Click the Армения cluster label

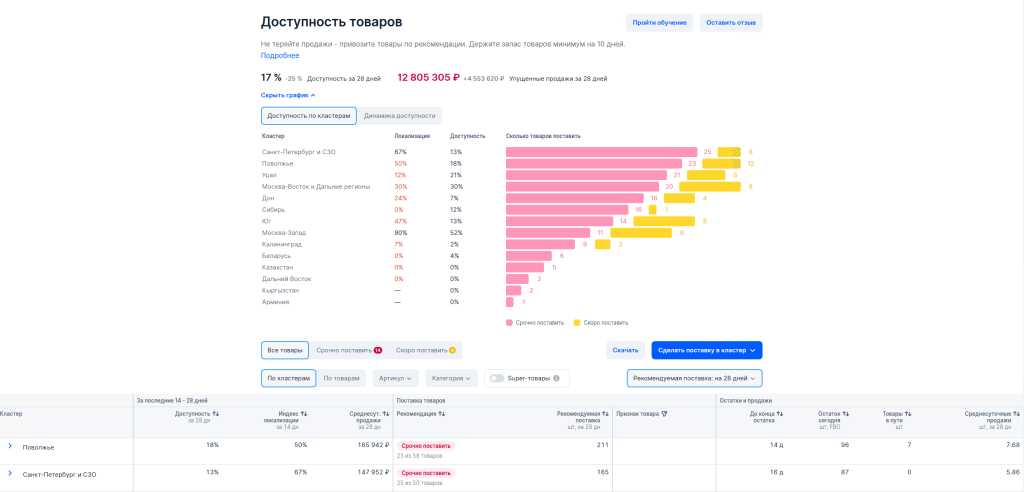[x=275, y=302]
